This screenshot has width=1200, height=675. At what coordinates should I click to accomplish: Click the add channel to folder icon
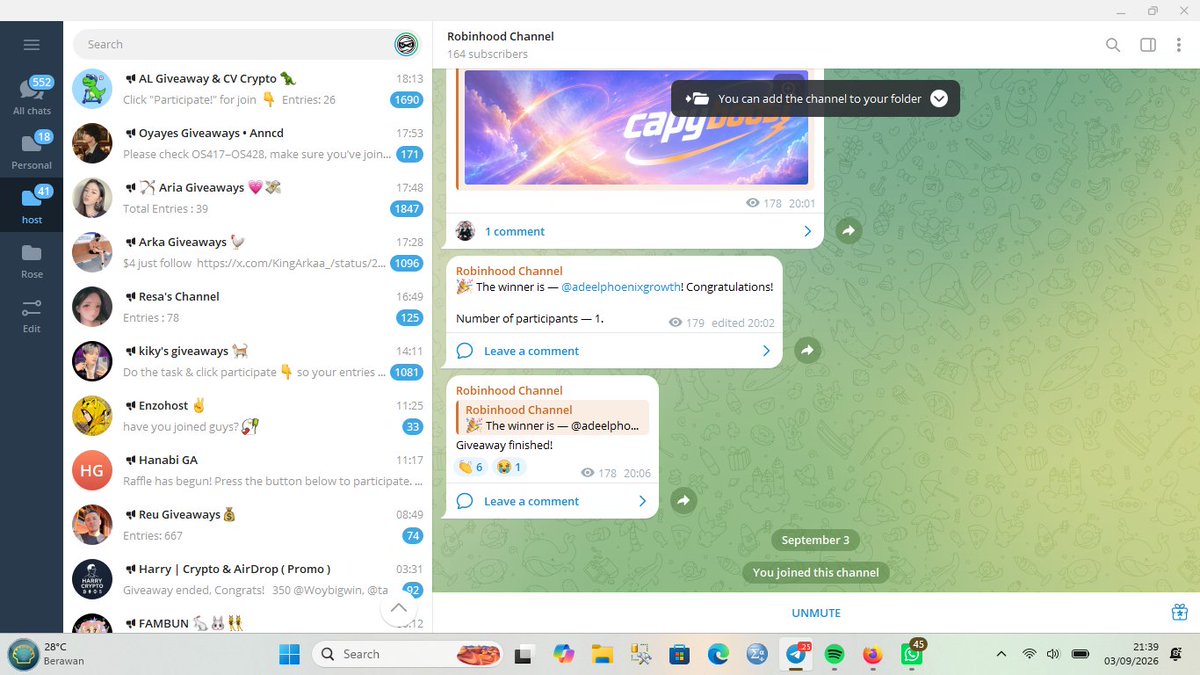click(x=696, y=98)
